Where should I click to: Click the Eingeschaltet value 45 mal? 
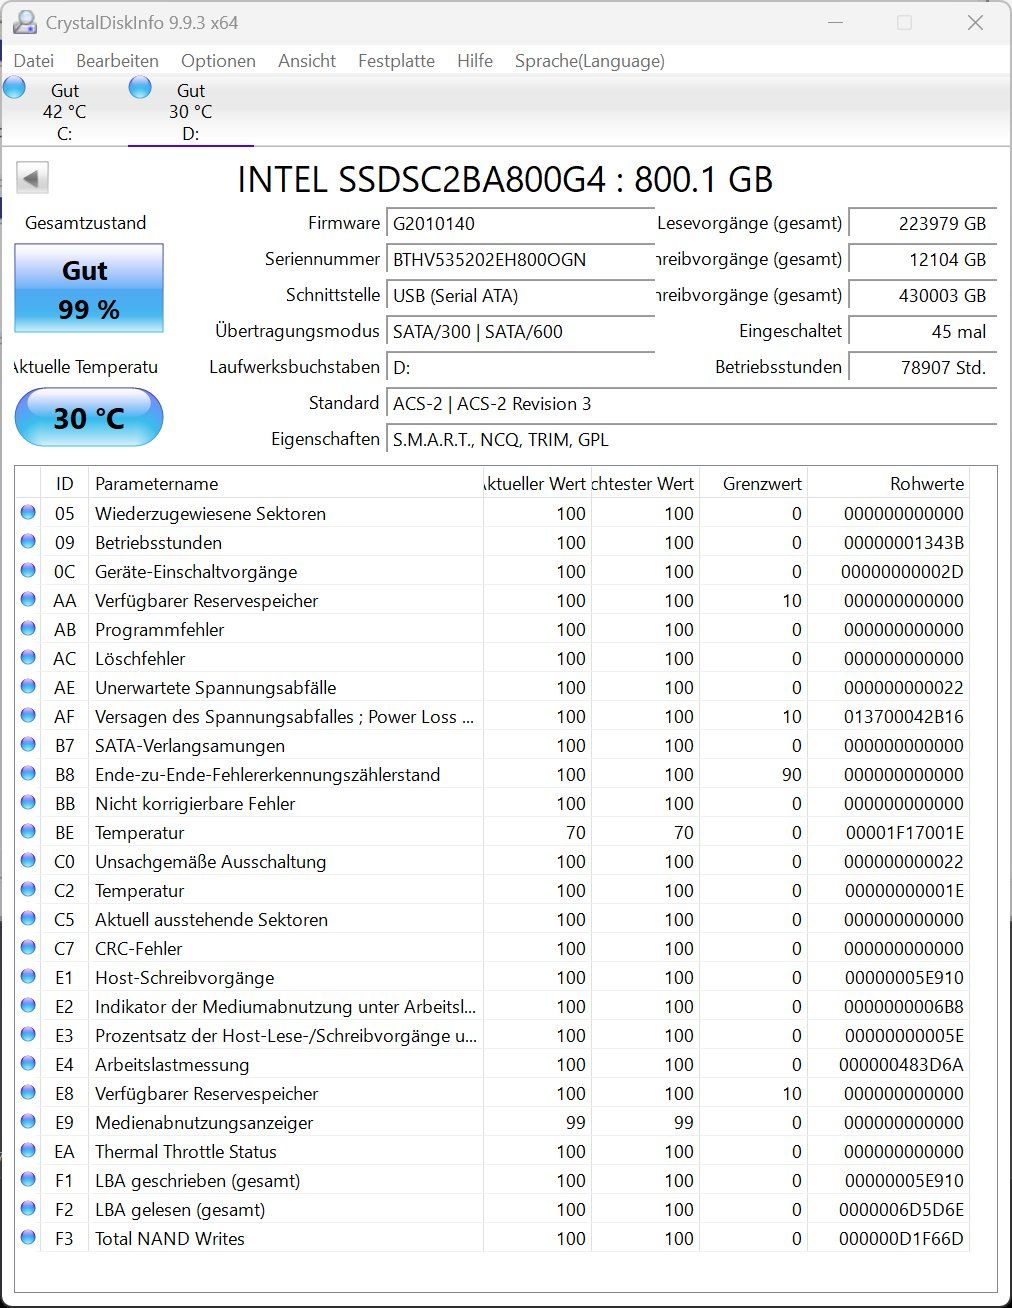(922, 332)
